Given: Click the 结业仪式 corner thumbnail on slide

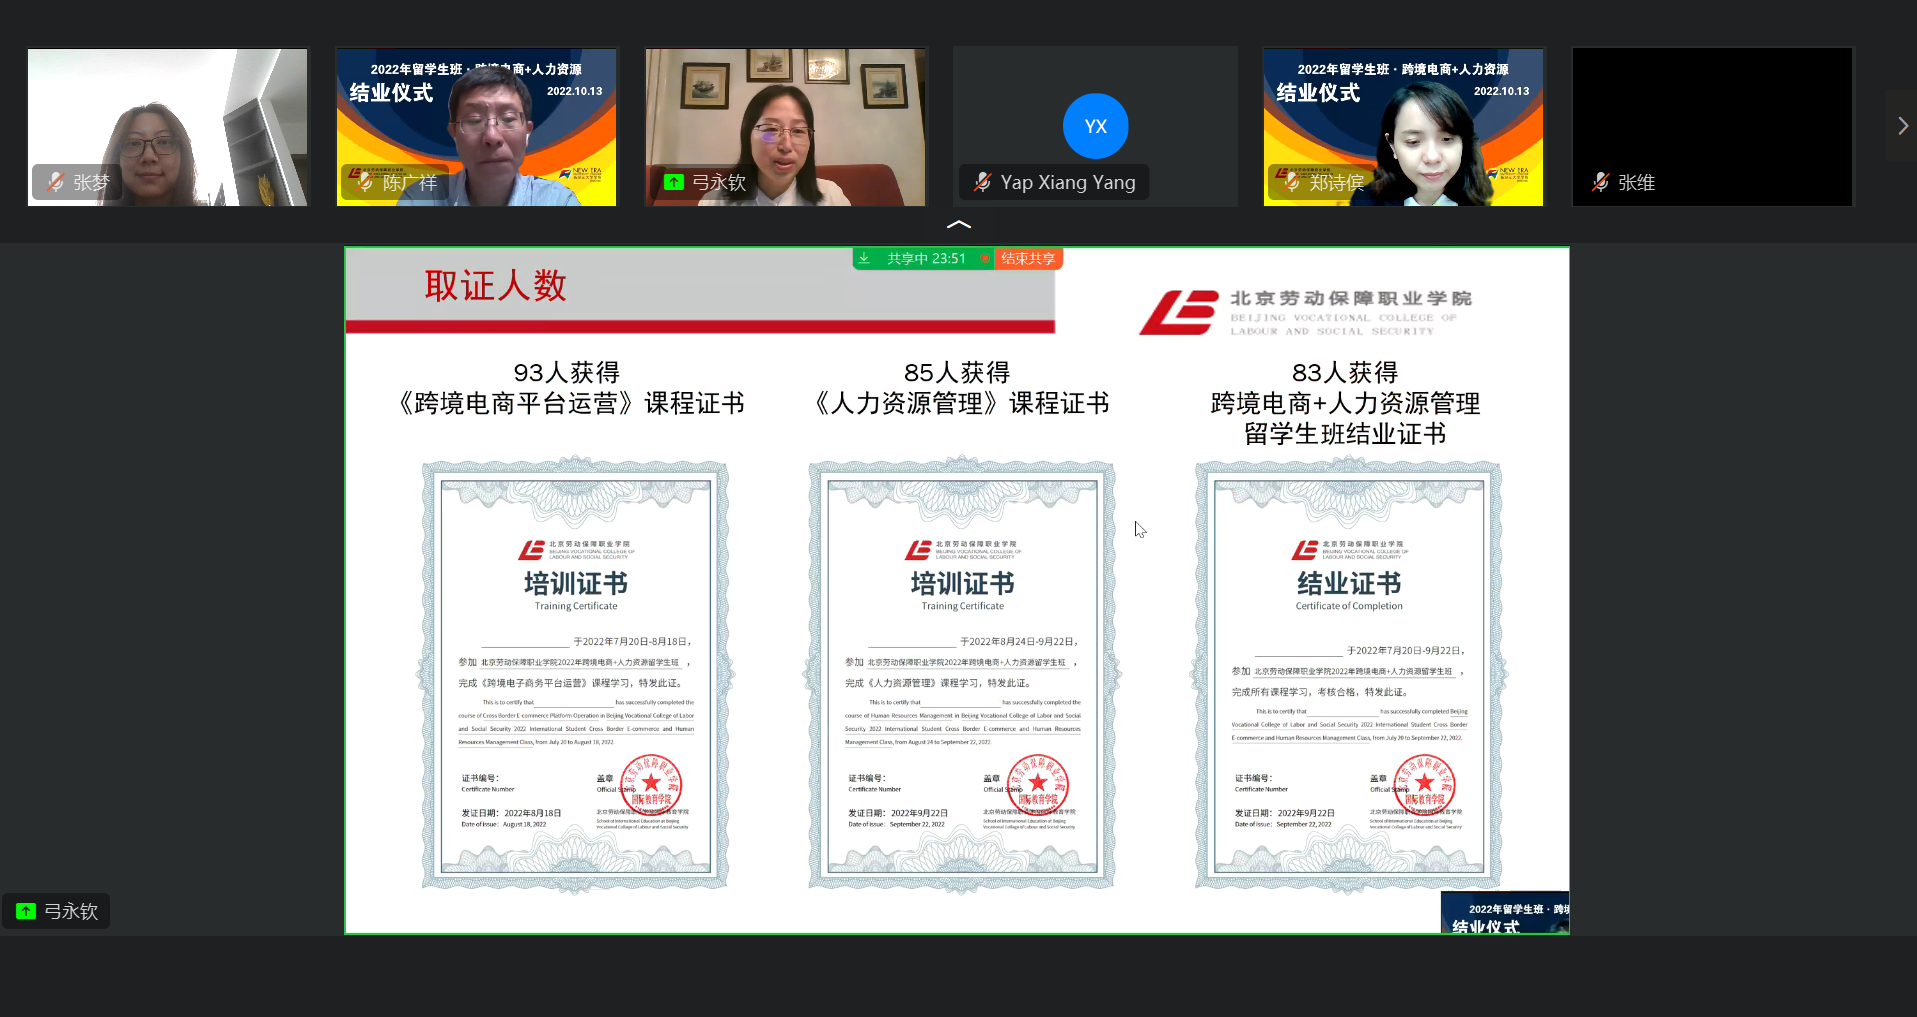Looking at the screenshot, I should [x=1505, y=913].
